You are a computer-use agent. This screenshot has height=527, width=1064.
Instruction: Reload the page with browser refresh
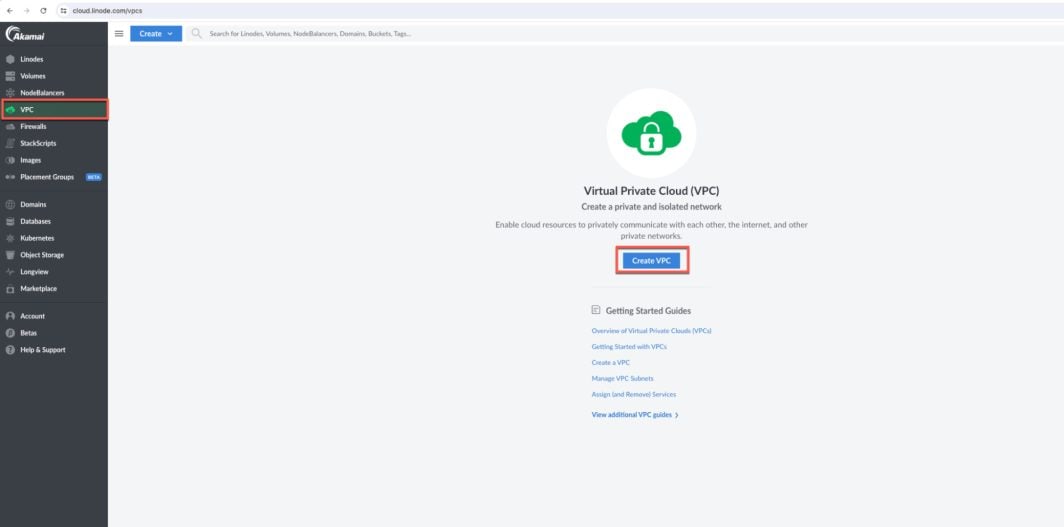(43, 11)
